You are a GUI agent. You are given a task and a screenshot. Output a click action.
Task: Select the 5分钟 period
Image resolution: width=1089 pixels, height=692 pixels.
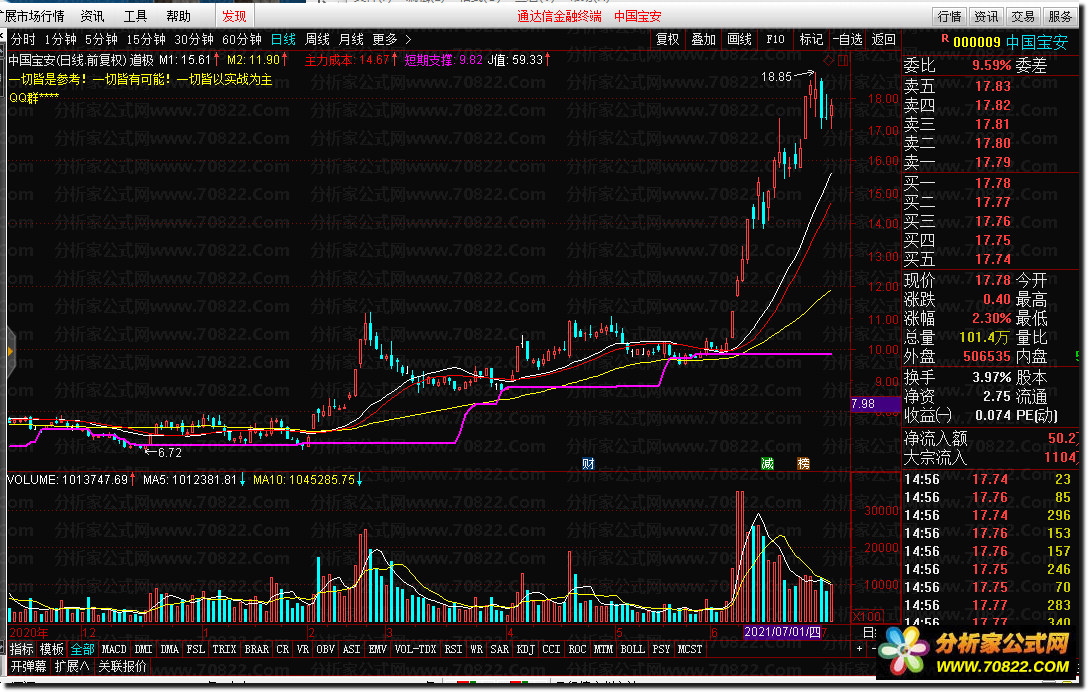tap(101, 40)
